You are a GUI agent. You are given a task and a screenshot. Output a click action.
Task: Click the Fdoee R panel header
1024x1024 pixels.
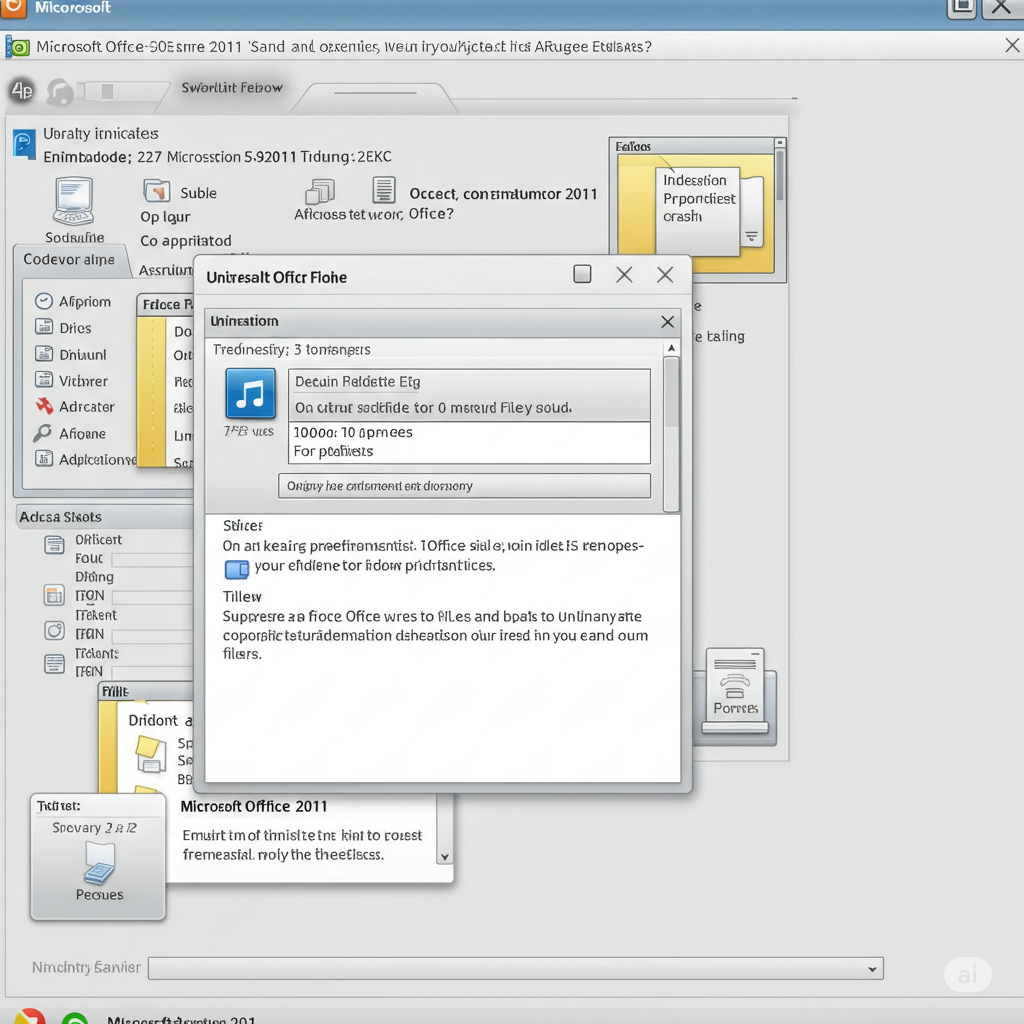[x=166, y=304]
